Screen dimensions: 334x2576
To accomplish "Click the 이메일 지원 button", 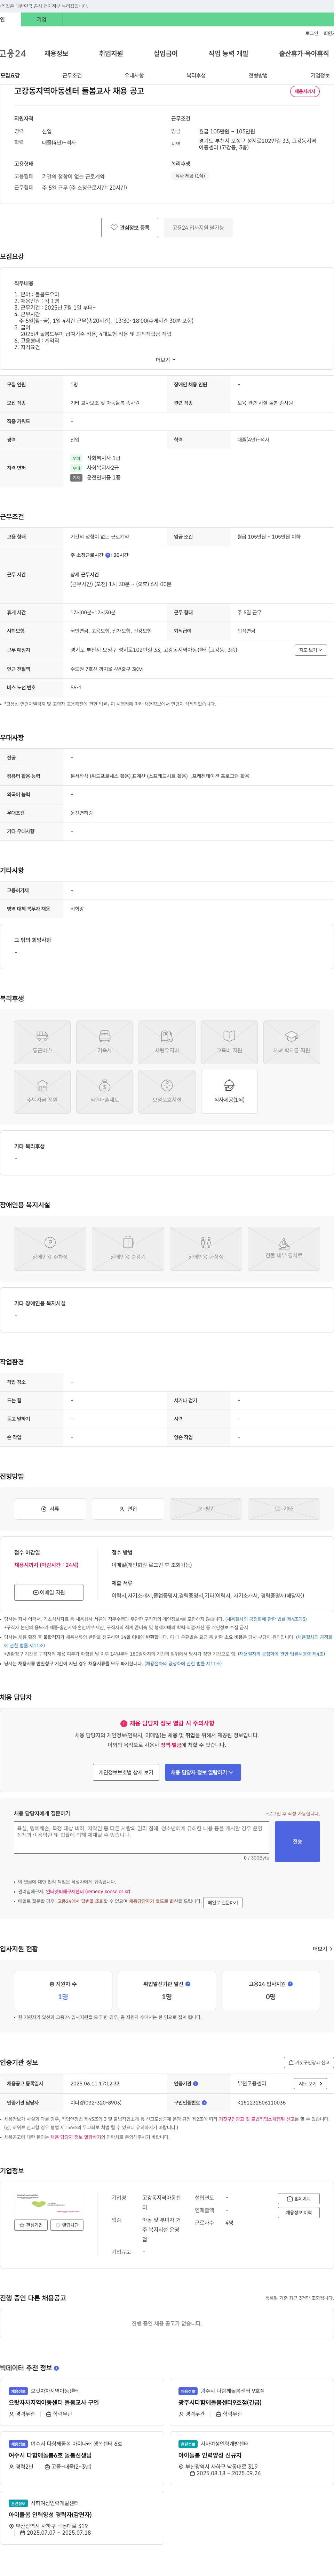I will click(49, 1592).
